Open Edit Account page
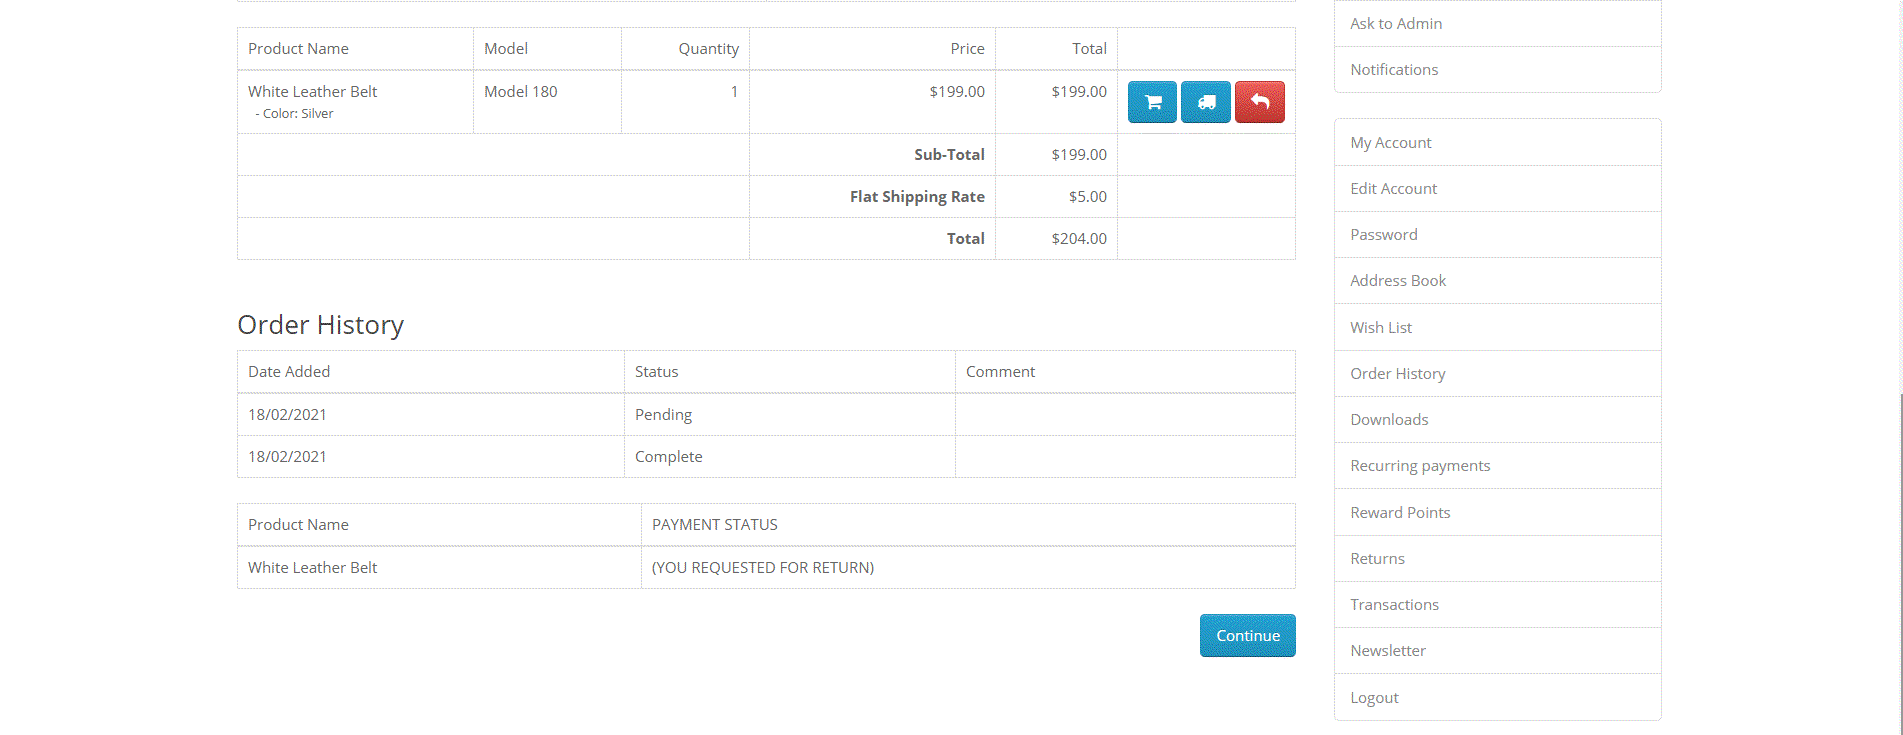The height and width of the screenshot is (735, 1903). (1393, 188)
